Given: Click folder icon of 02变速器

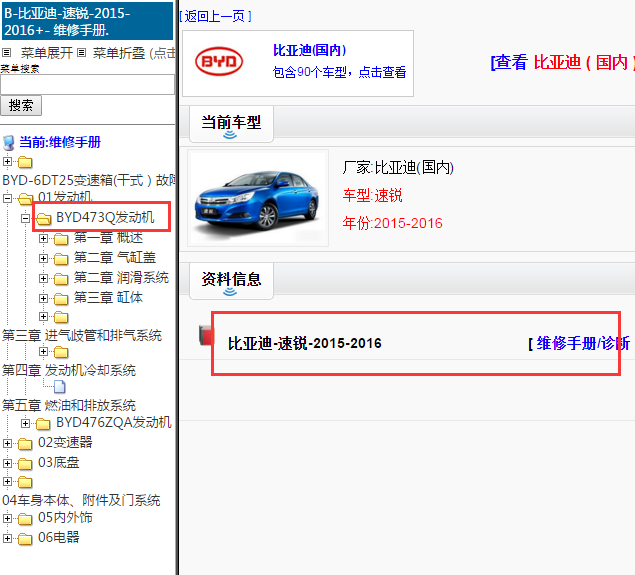Looking at the screenshot, I should [25, 444].
